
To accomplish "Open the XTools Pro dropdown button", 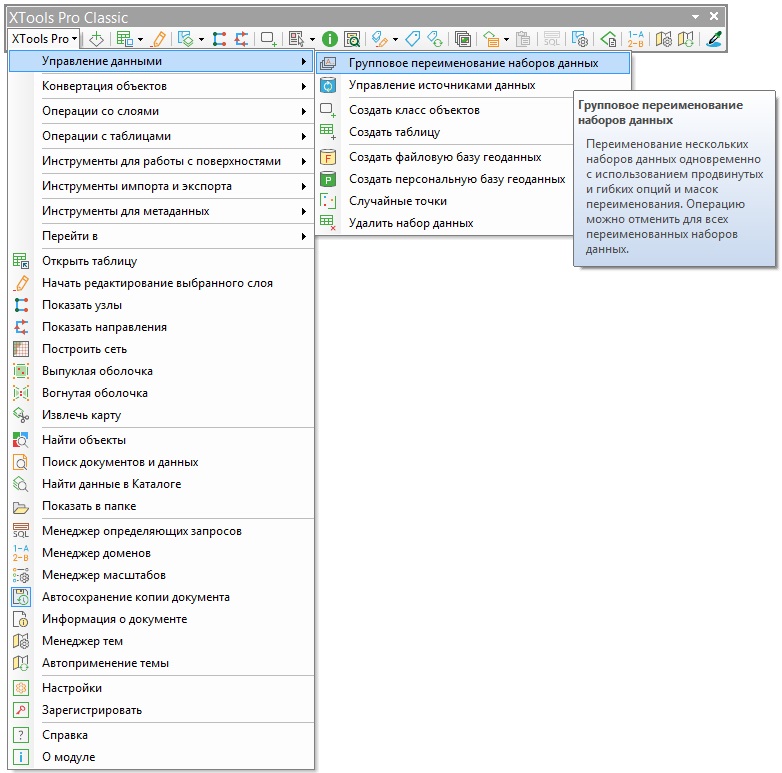I will click(44, 38).
